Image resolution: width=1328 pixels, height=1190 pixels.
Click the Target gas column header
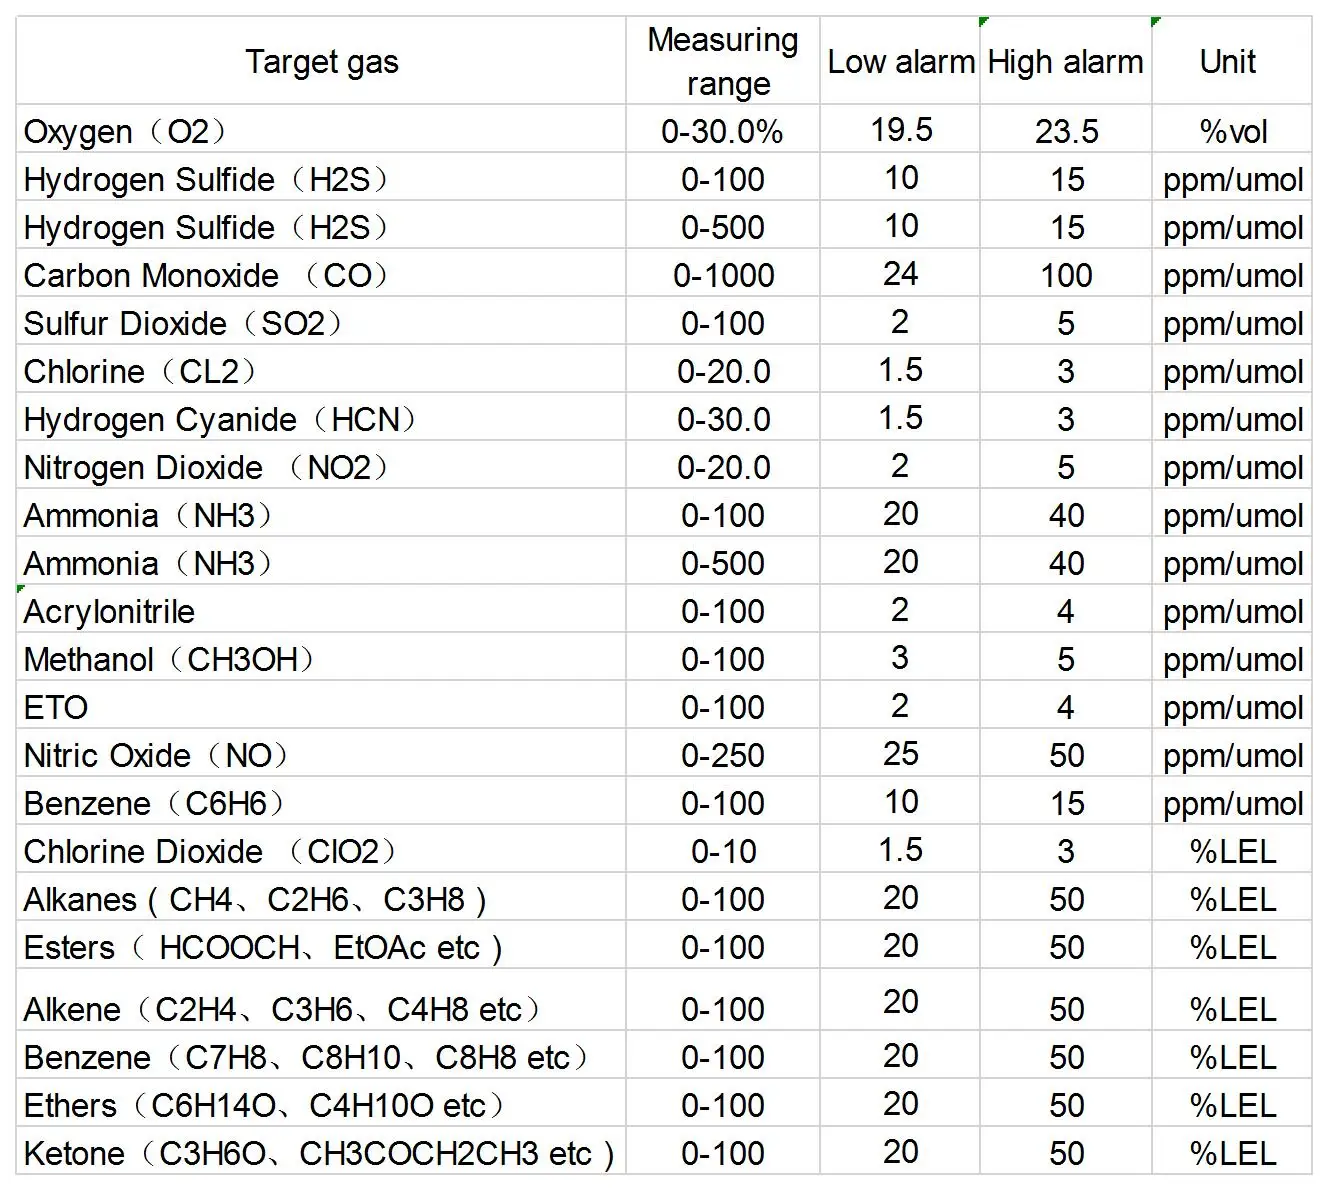point(321,62)
